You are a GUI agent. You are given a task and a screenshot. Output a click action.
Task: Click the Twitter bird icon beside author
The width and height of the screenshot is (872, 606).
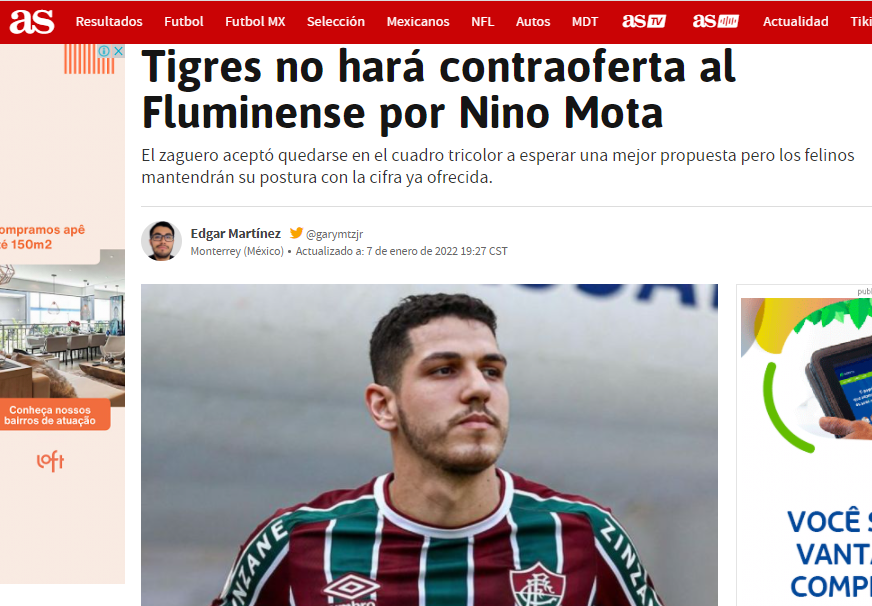pyautogui.click(x=296, y=234)
